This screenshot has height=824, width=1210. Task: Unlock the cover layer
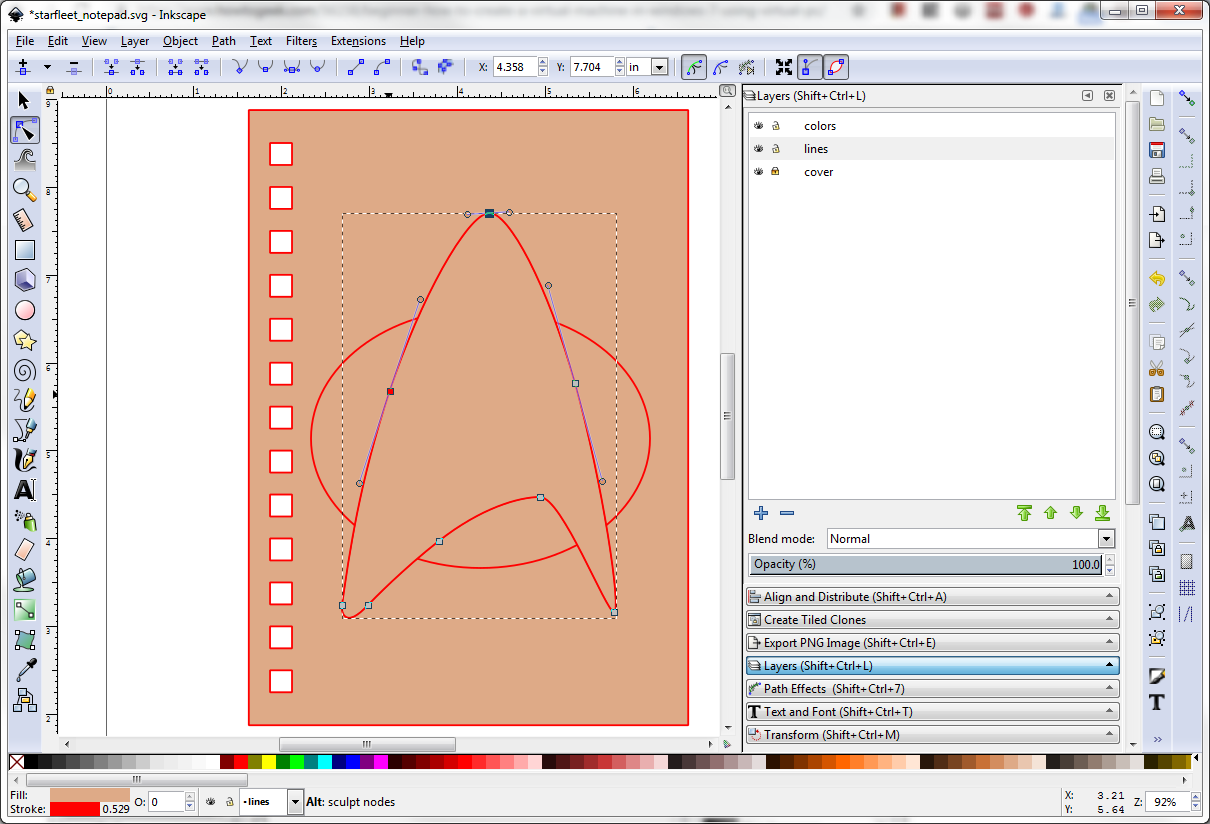click(775, 172)
